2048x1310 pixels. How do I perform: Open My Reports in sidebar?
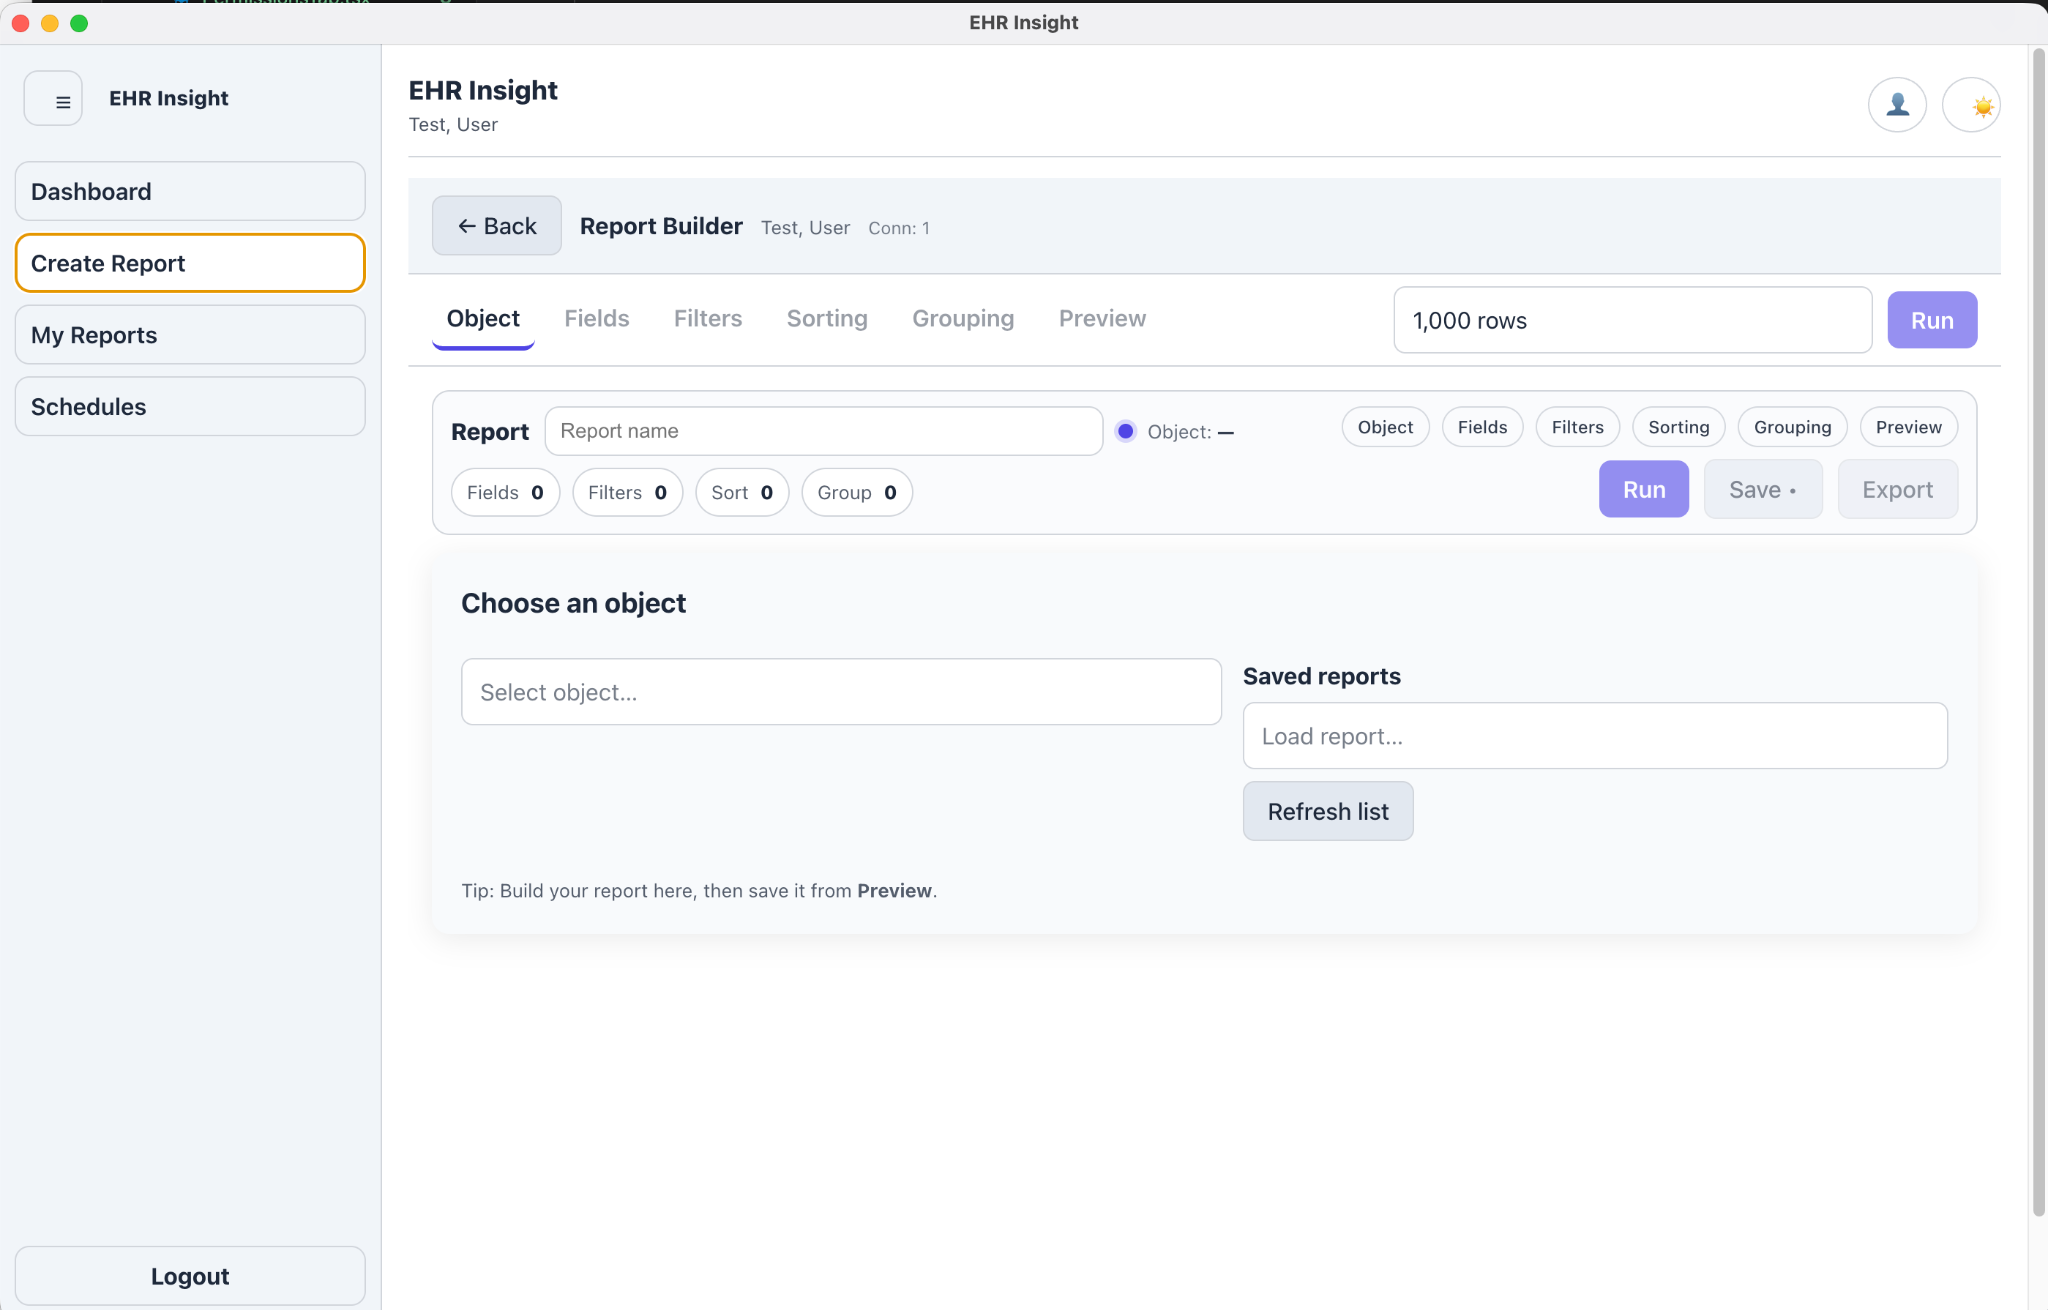click(x=190, y=335)
